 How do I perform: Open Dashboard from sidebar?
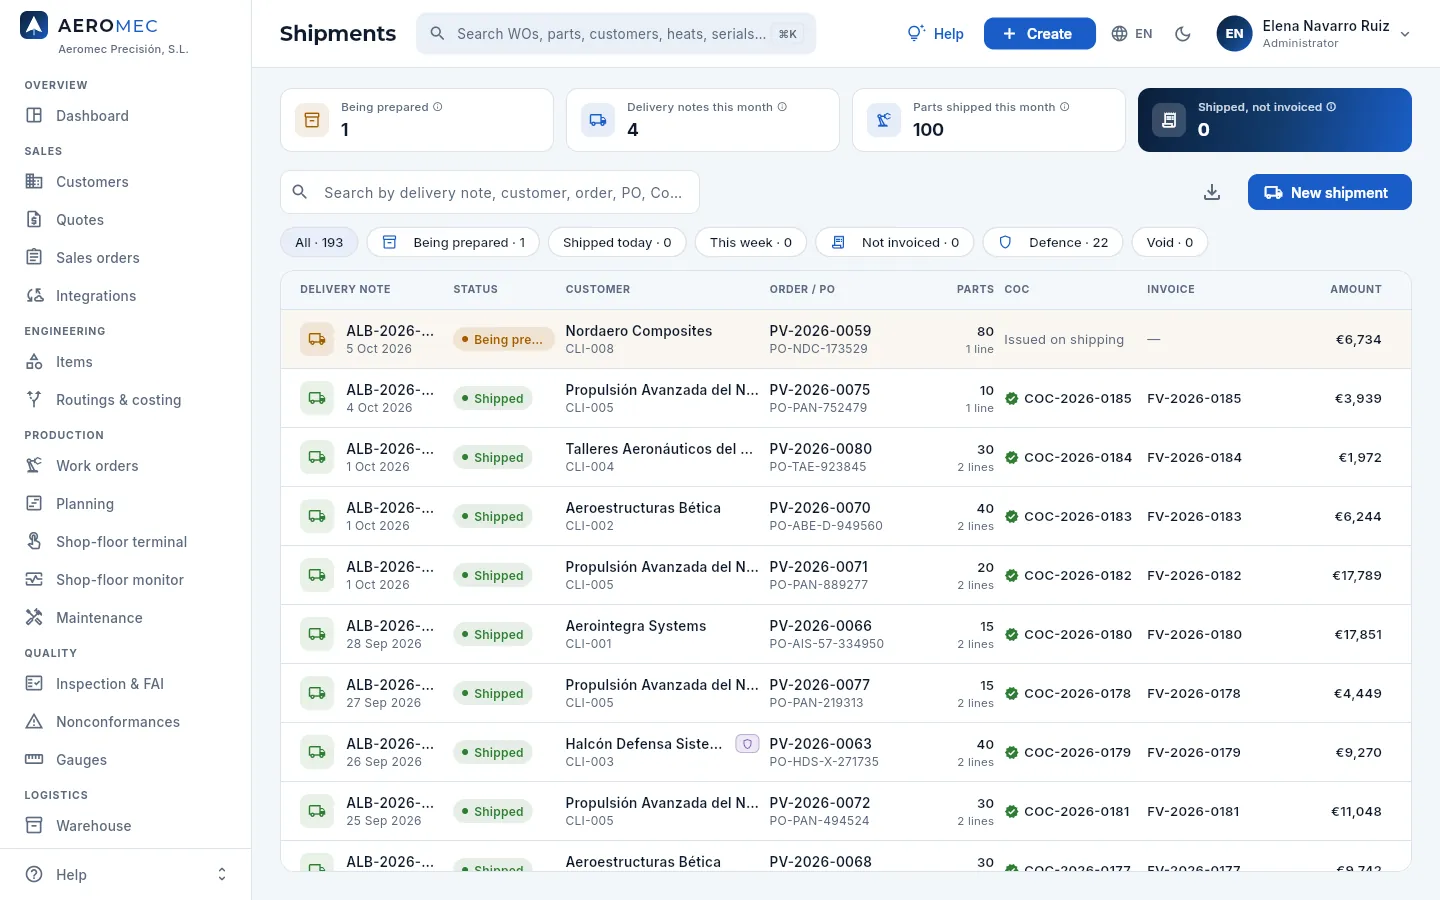click(125, 116)
